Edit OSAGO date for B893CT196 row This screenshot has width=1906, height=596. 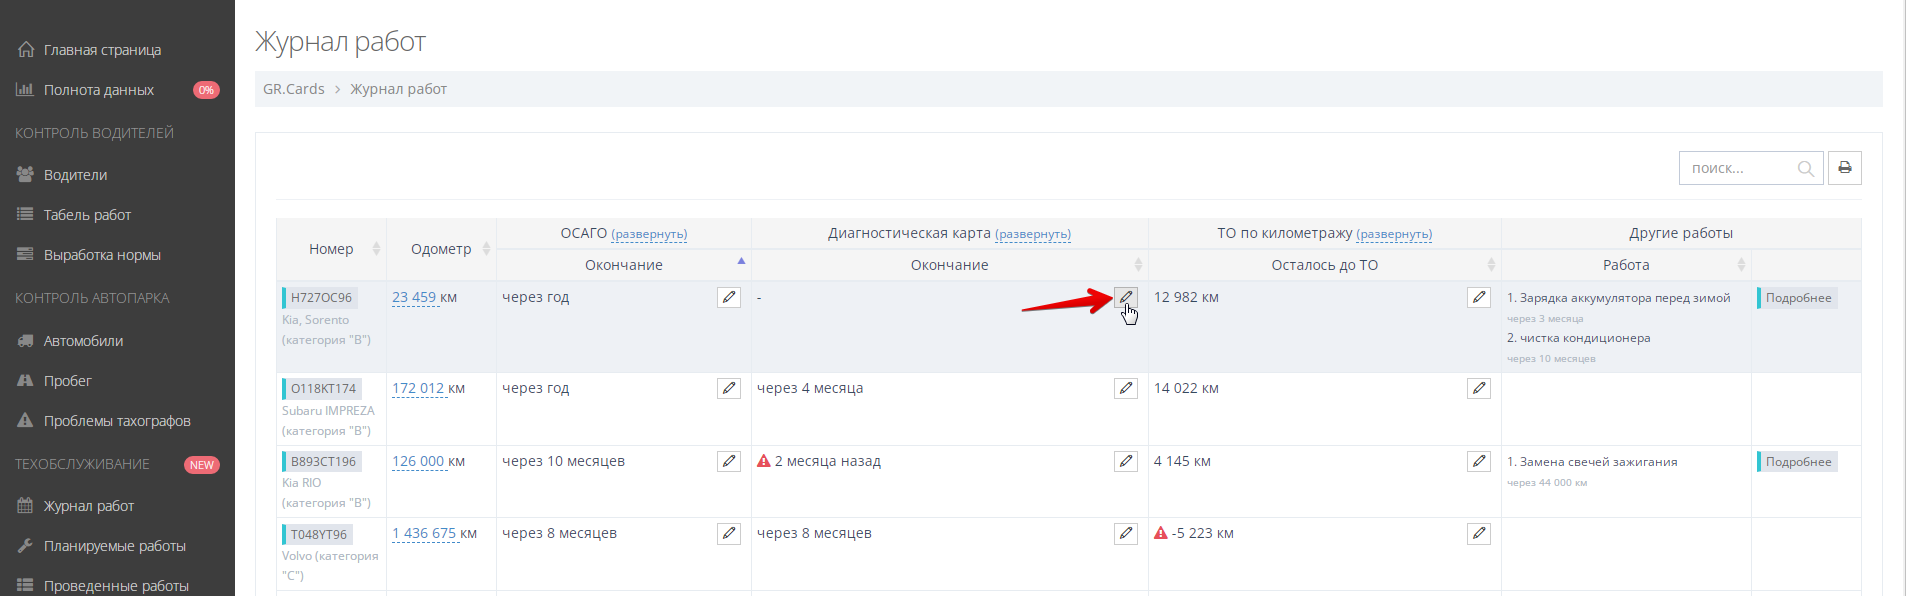[x=729, y=461]
